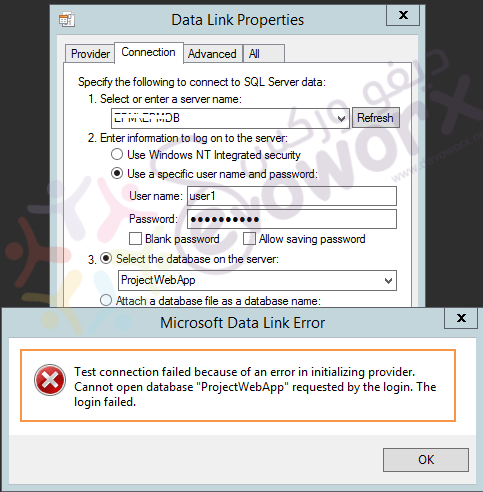Expand the ProjectWebApp database dropdown arrow

(388, 281)
